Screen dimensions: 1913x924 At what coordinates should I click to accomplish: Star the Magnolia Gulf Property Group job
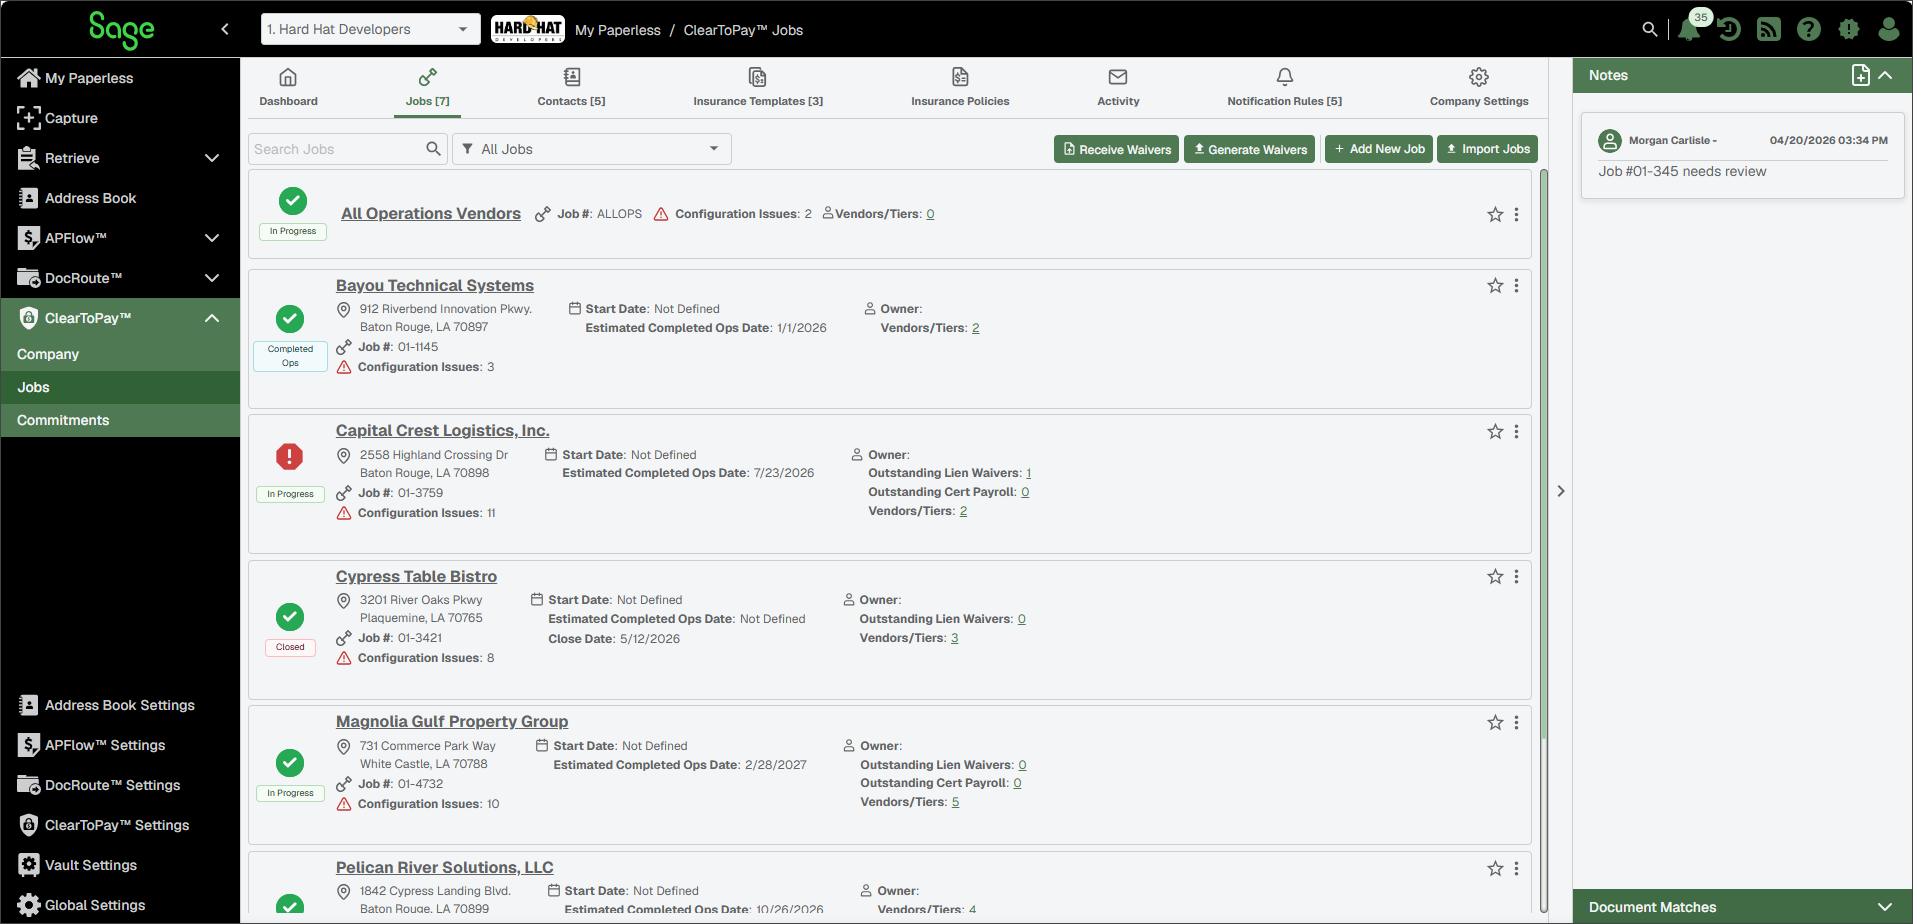coord(1495,723)
